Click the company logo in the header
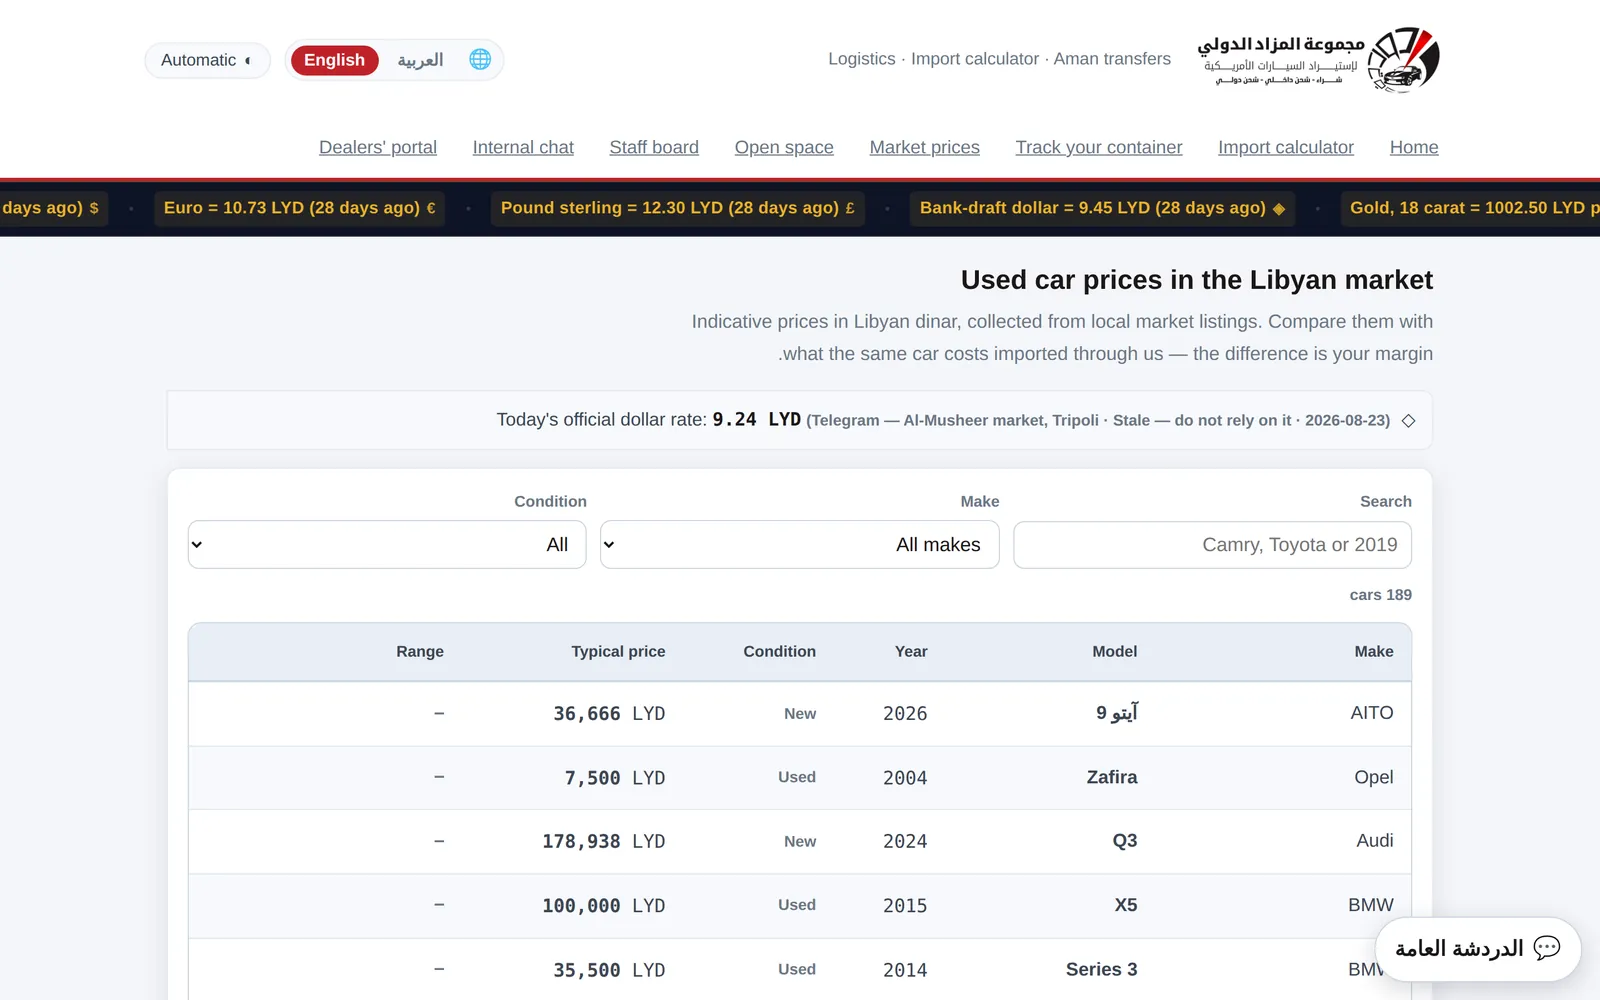The width and height of the screenshot is (1600, 1000). [1318, 60]
